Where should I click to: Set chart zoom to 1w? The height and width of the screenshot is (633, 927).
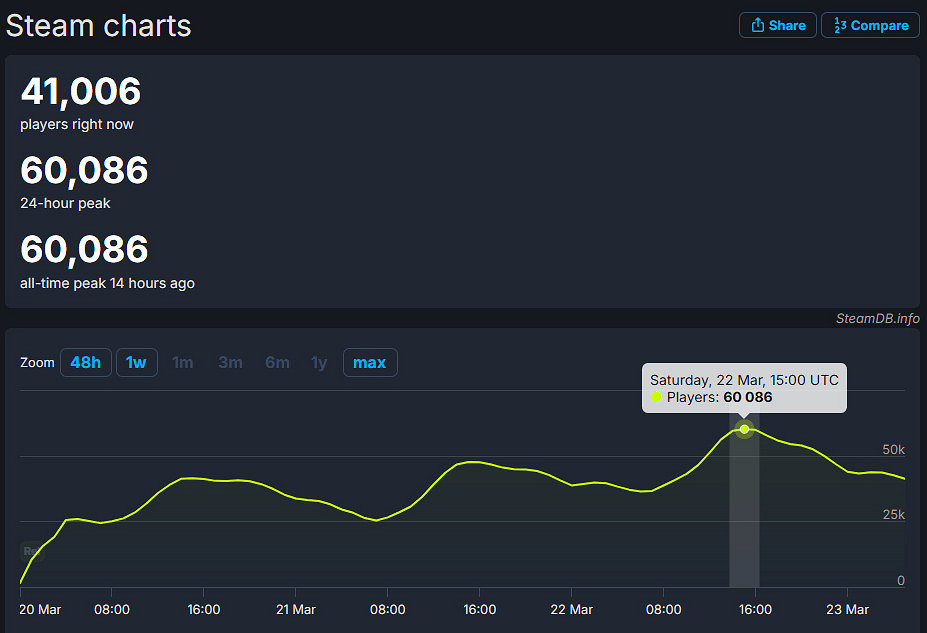[136, 362]
